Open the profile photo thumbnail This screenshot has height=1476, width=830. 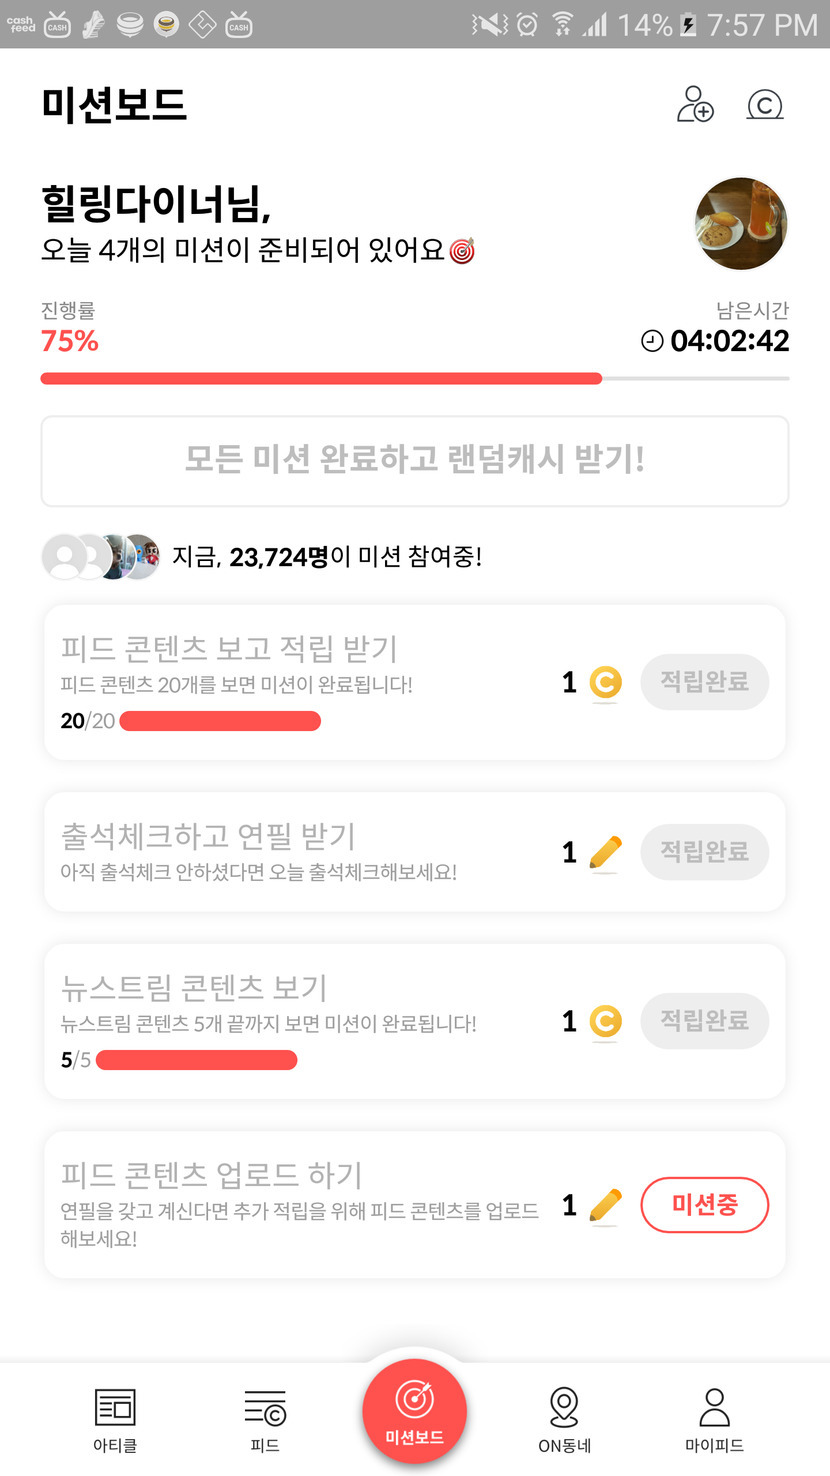click(x=741, y=224)
